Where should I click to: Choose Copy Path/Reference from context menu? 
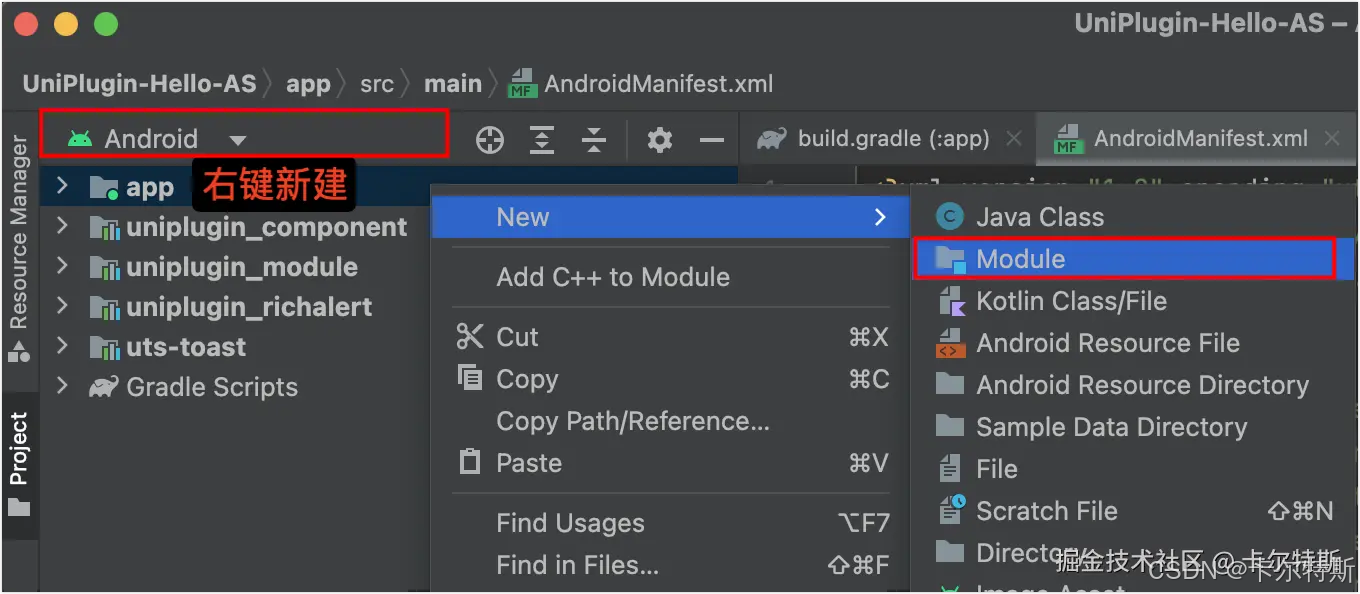(x=670, y=421)
